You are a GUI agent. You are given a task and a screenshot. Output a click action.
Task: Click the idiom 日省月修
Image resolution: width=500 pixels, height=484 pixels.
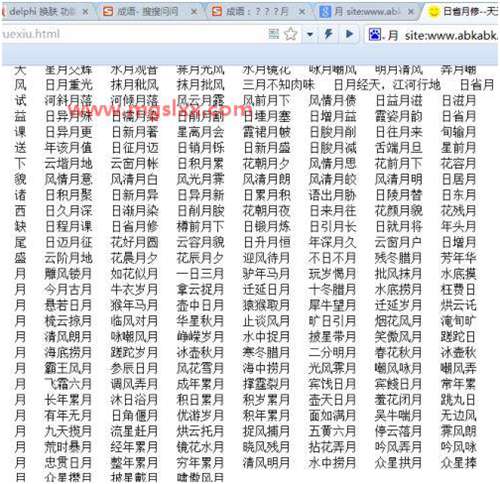(135, 226)
